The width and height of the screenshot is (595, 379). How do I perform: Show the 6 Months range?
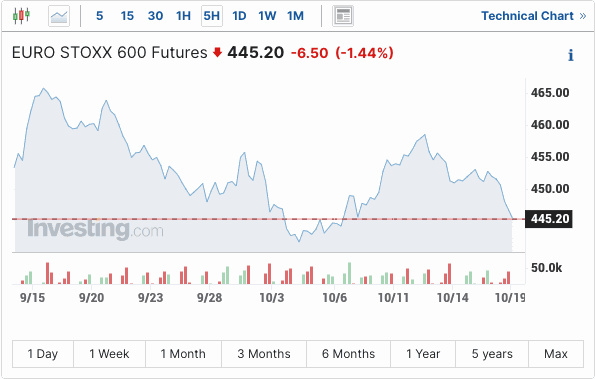click(x=348, y=354)
